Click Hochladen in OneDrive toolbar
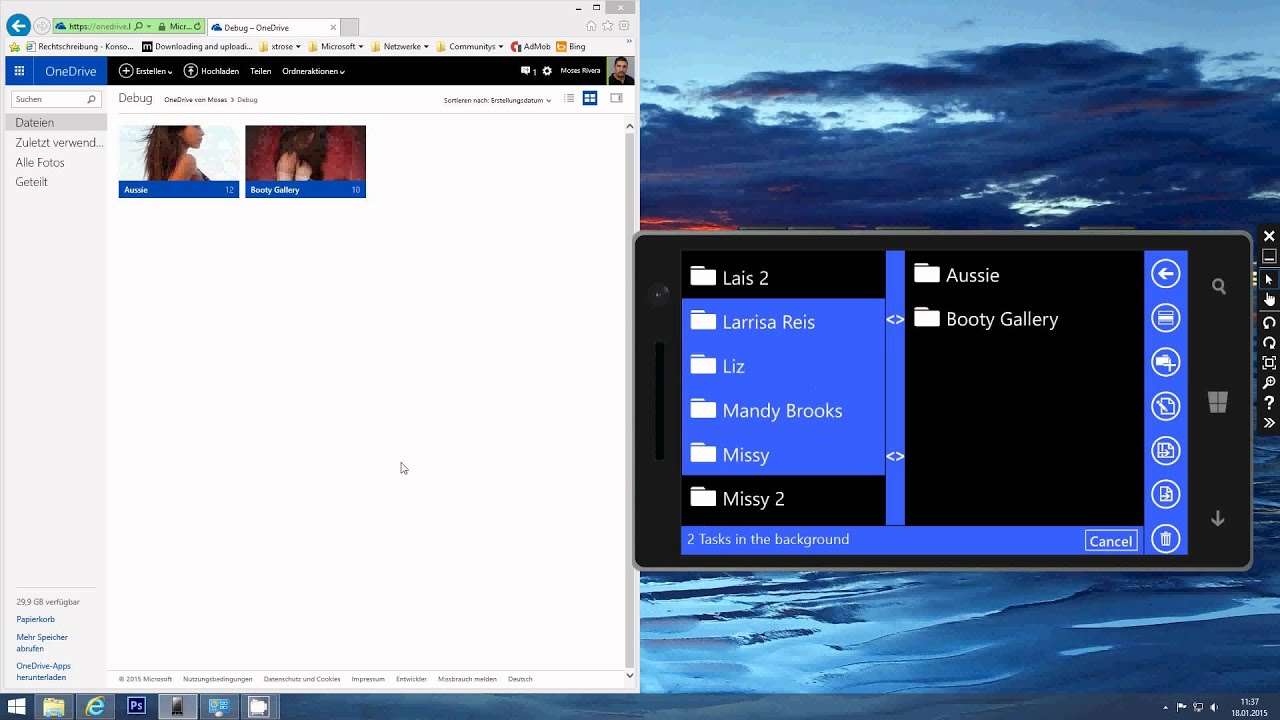 point(211,71)
